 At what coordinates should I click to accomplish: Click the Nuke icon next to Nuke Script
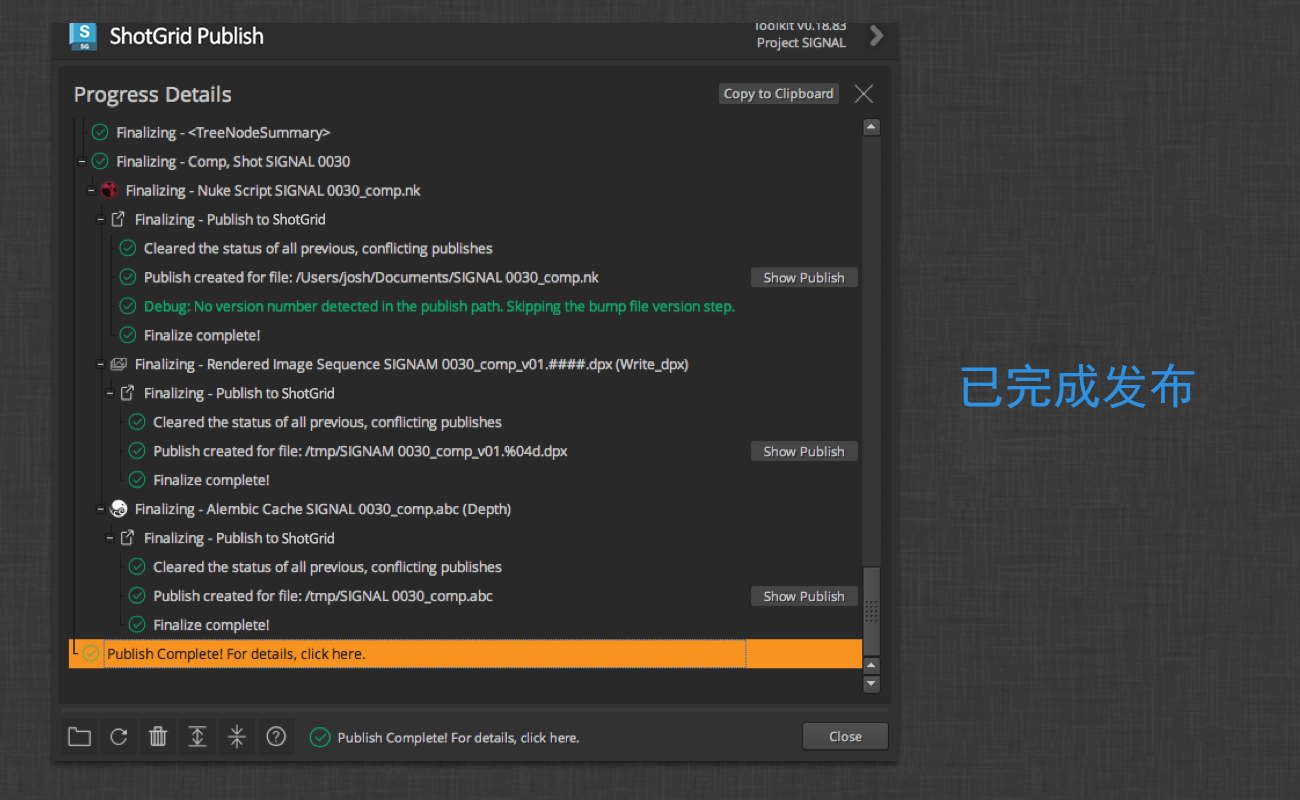coord(110,190)
